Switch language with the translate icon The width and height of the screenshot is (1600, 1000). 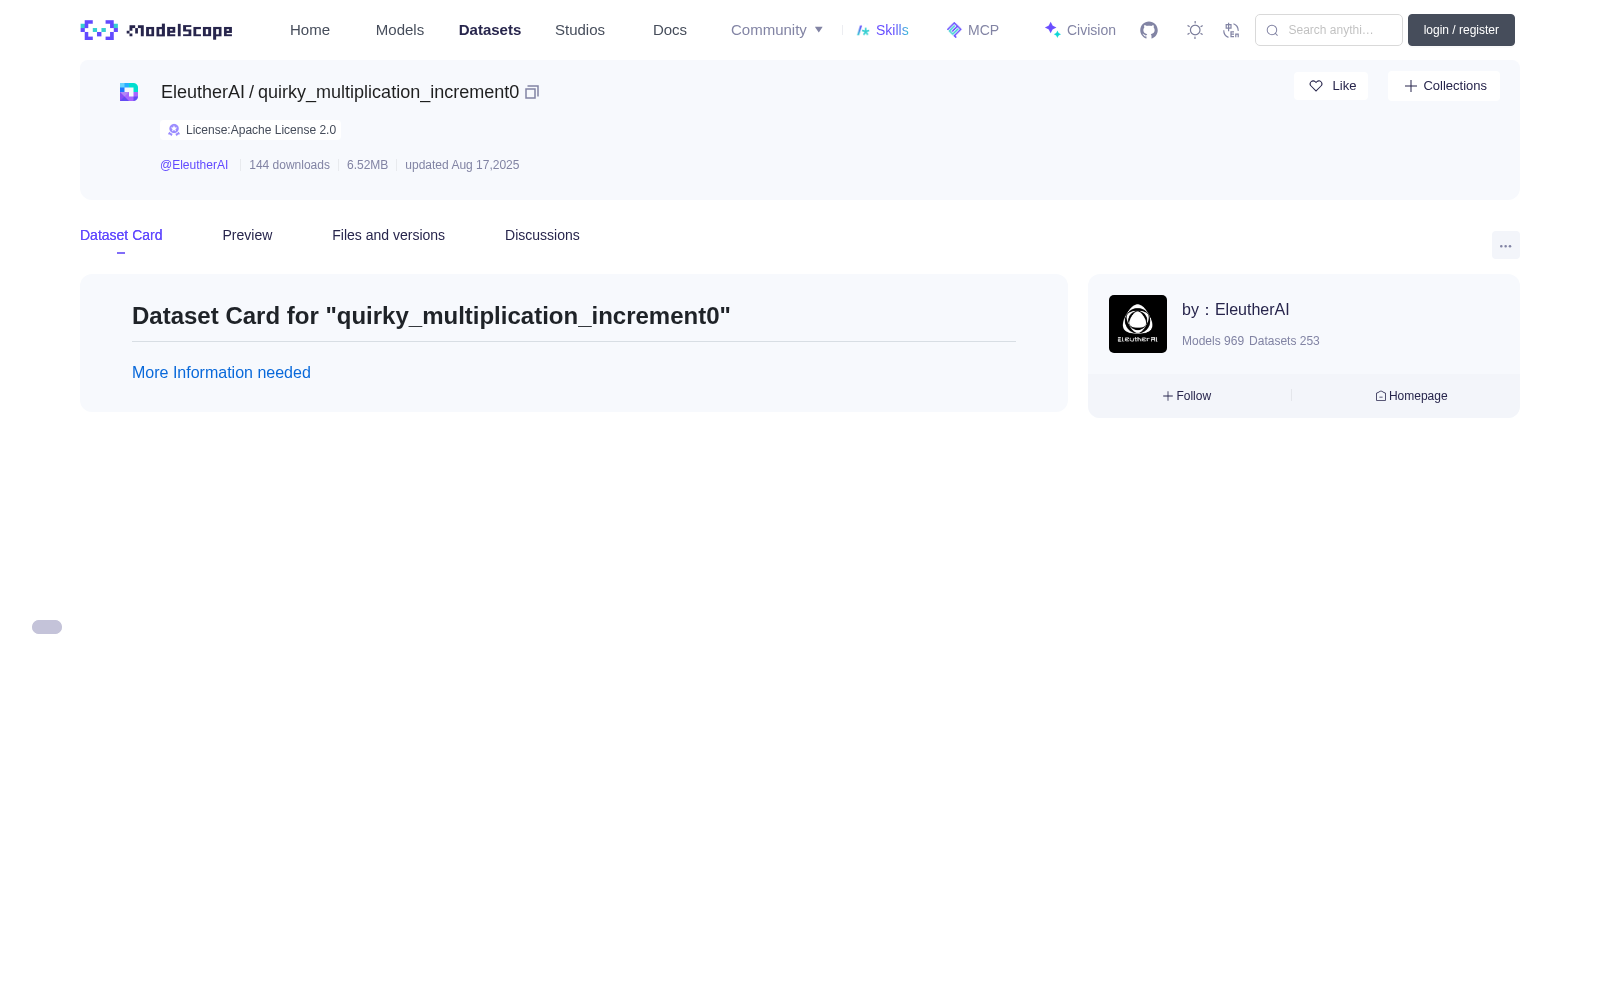pyautogui.click(x=1231, y=30)
